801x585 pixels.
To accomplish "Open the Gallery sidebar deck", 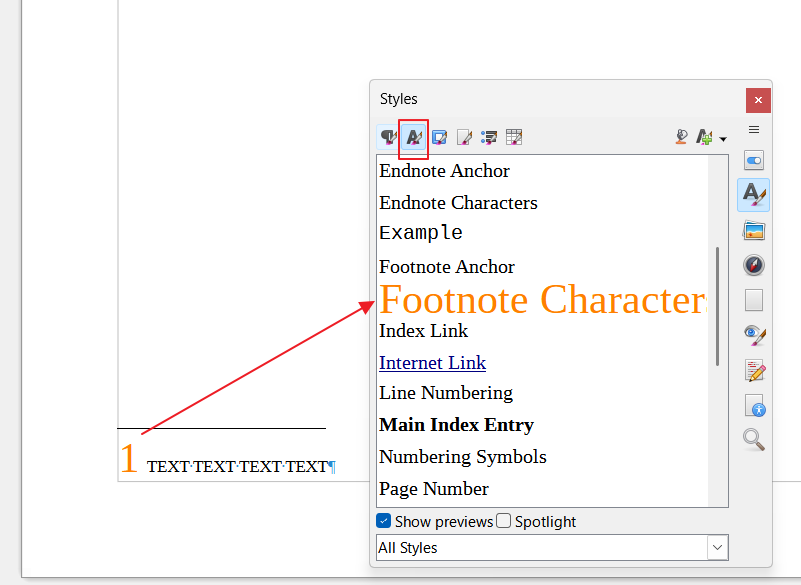I will pyautogui.click(x=754, y=231).
